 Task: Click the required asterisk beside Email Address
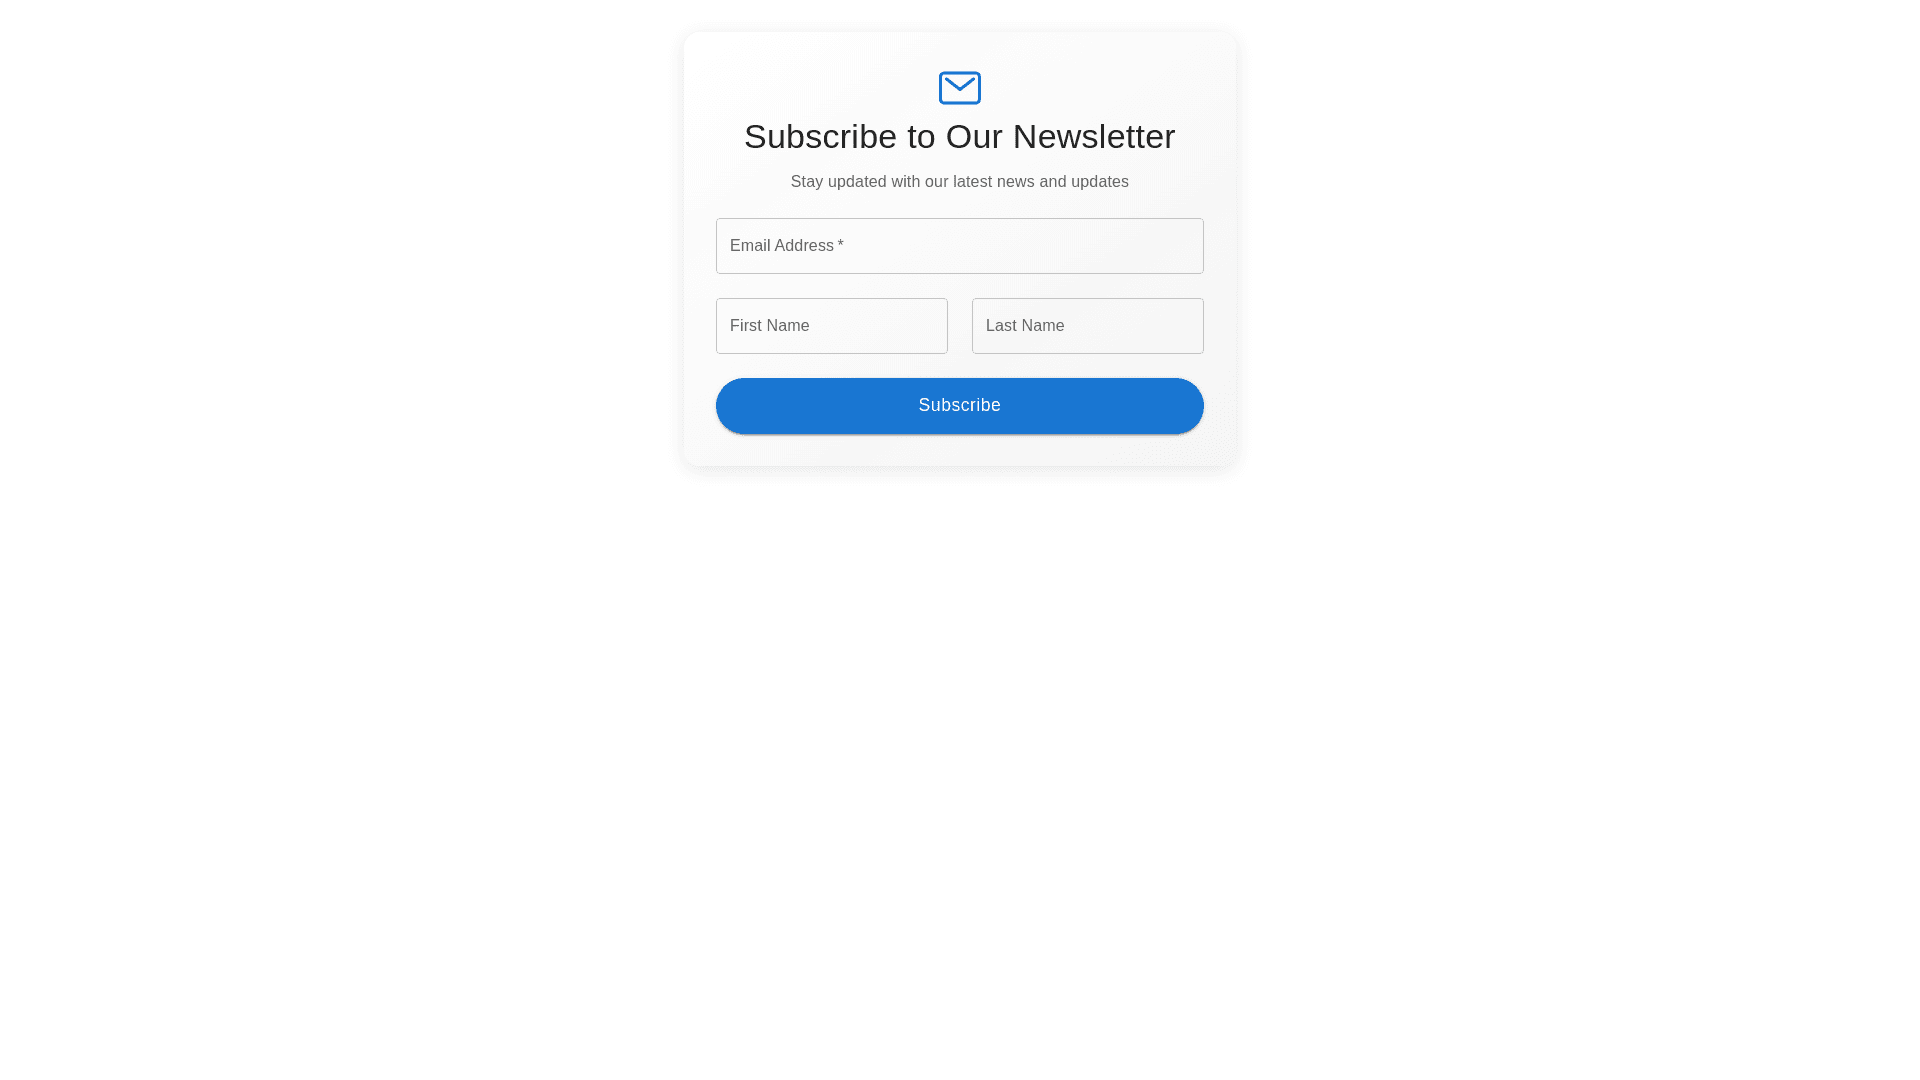pos(841,245)
